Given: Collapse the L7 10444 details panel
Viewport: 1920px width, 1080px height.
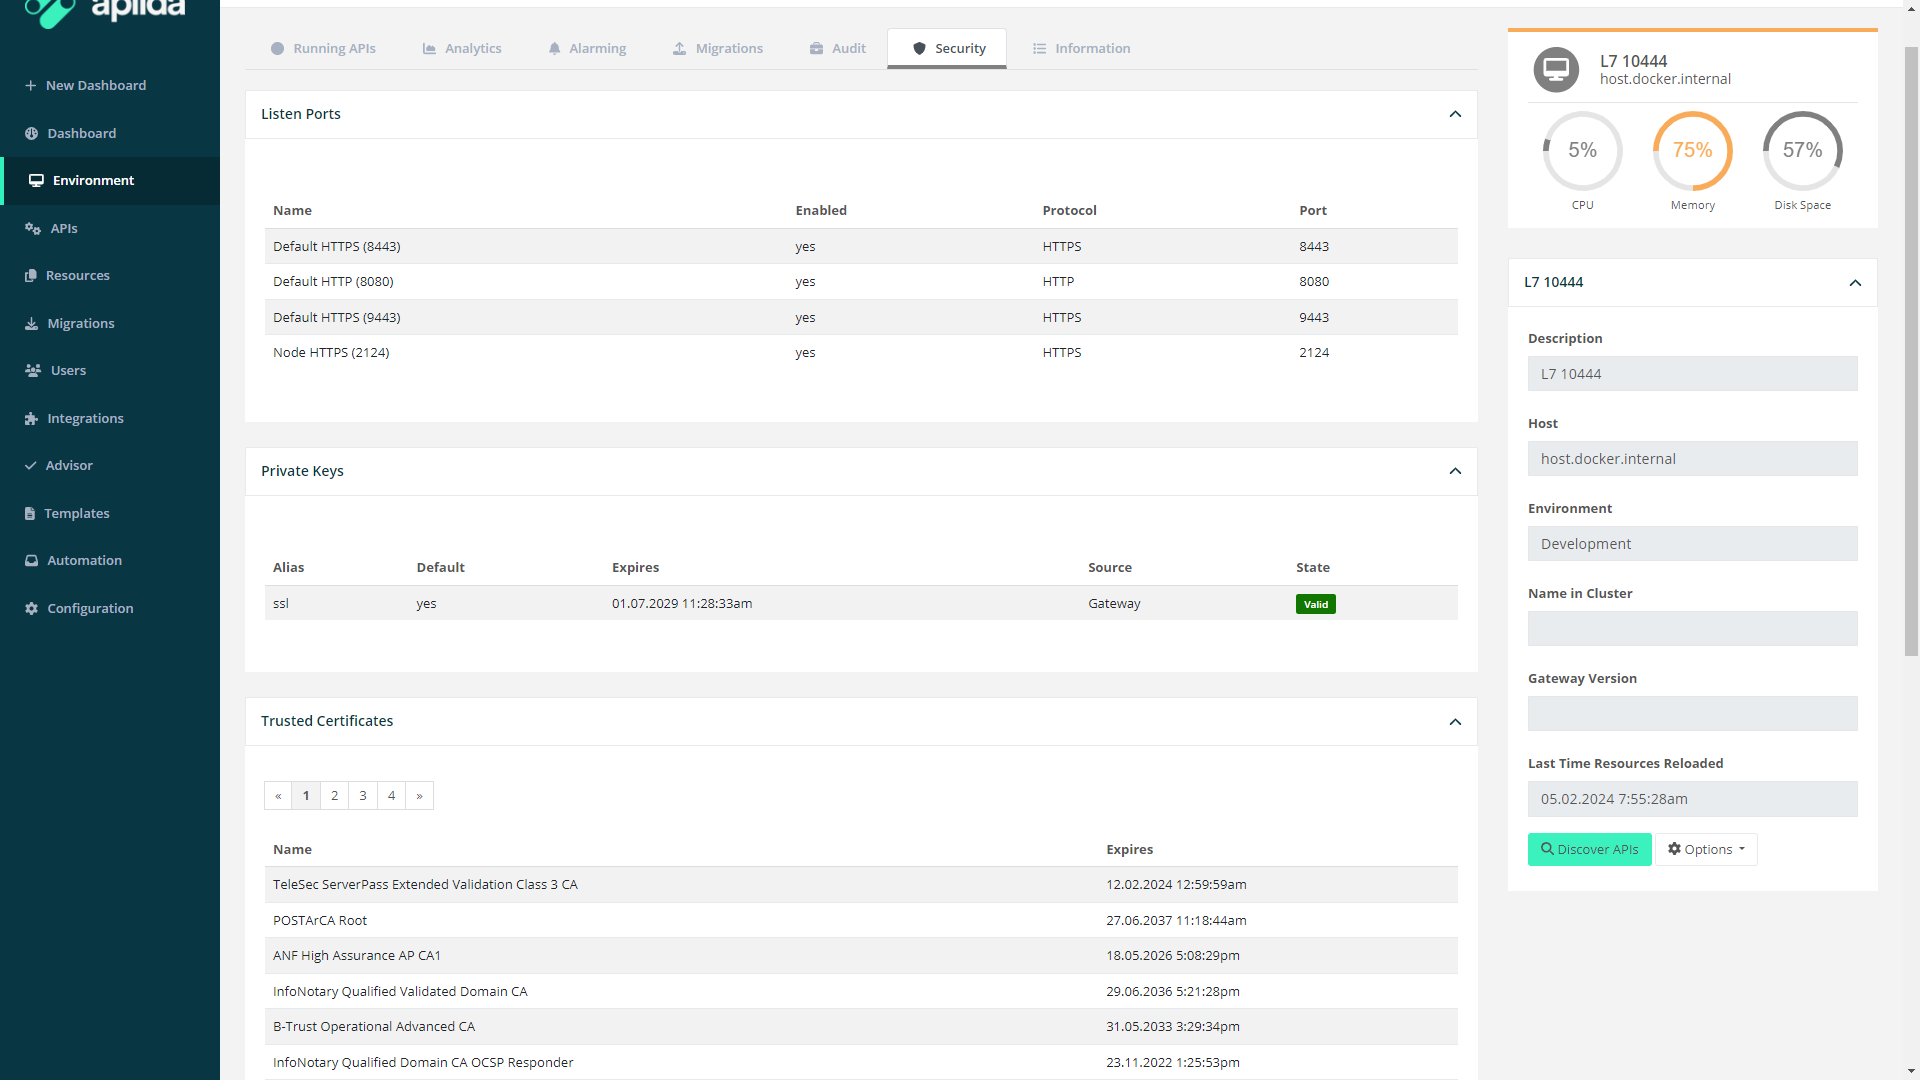Looking at the screenshot, I should point(1855,282).
